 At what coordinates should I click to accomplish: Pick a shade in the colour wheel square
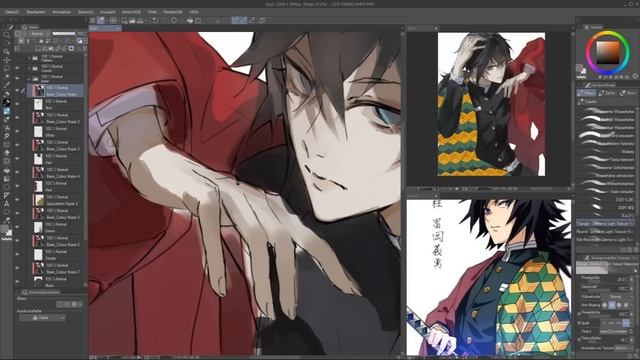click(x=608, y=53)
